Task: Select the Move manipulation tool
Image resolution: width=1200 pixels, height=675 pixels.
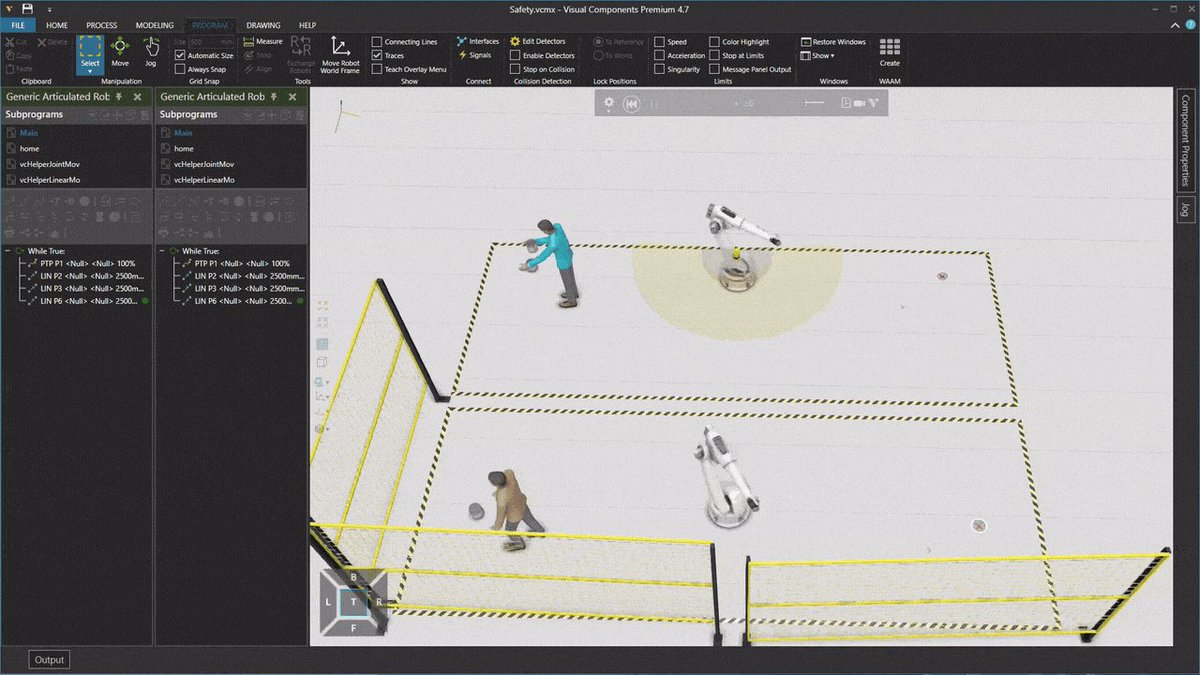Action: (120, 52)
